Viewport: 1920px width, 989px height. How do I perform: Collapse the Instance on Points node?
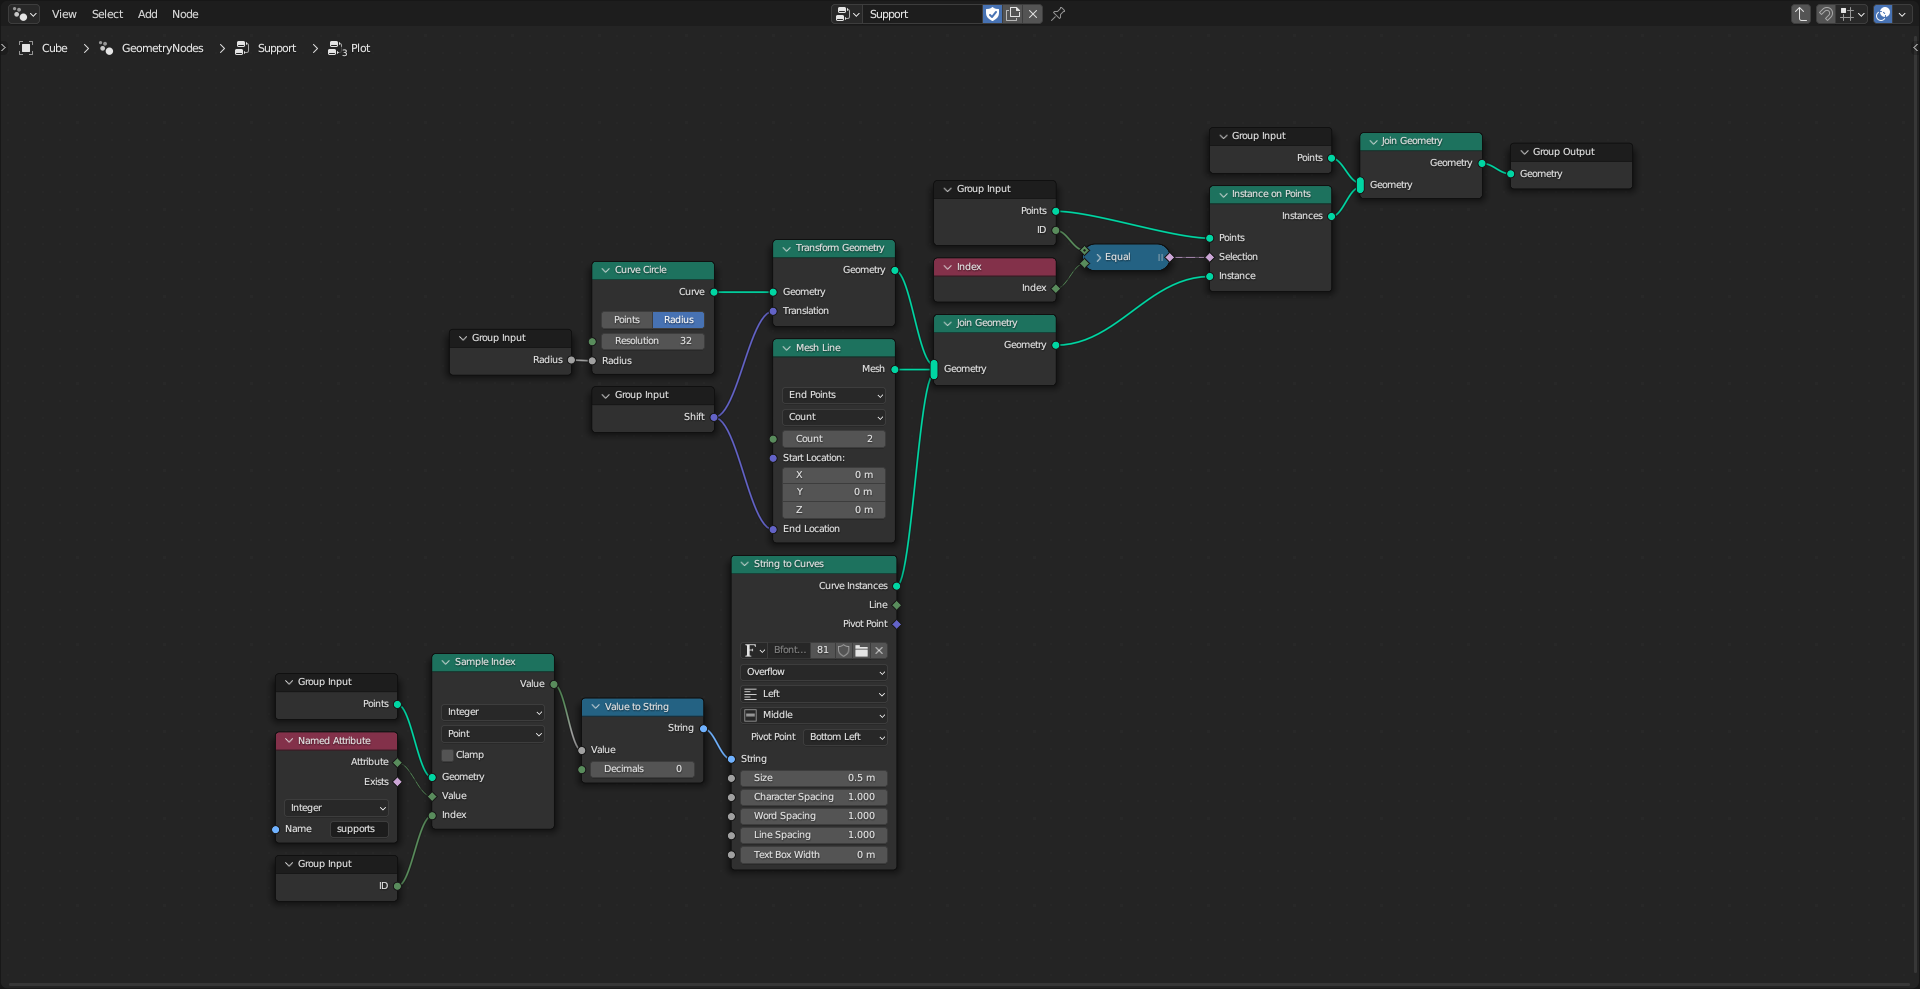[x=1222, y=194]
